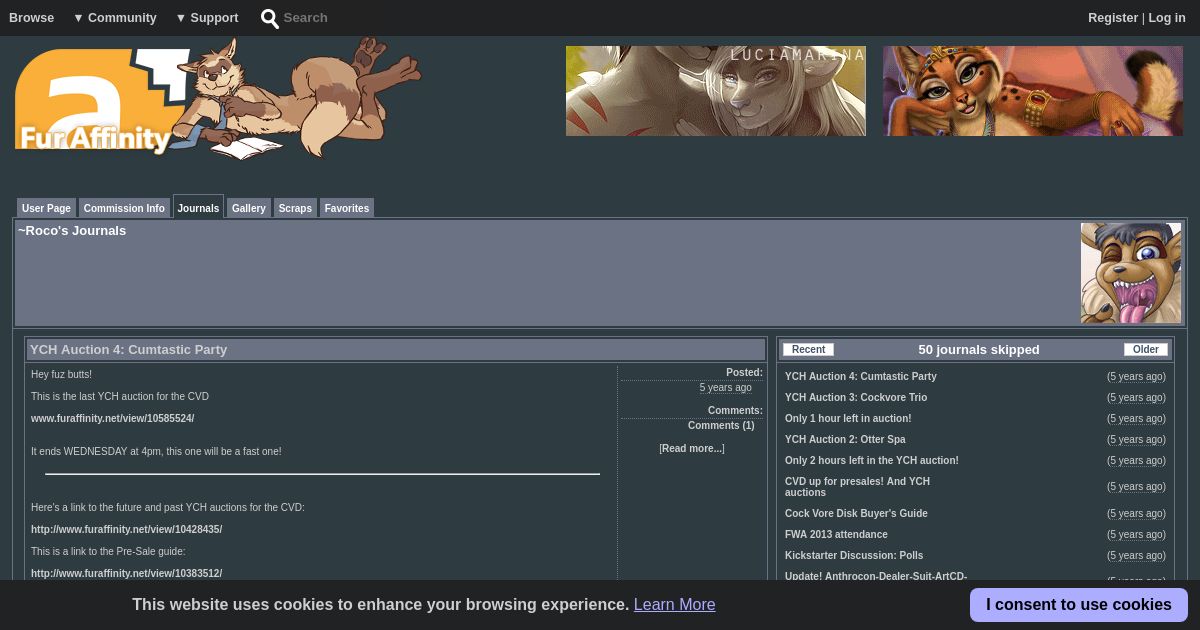The width and height of the screenshot is (1200, 630).
Task: Click I consent to use cookies
Action: coord(1079,605)
